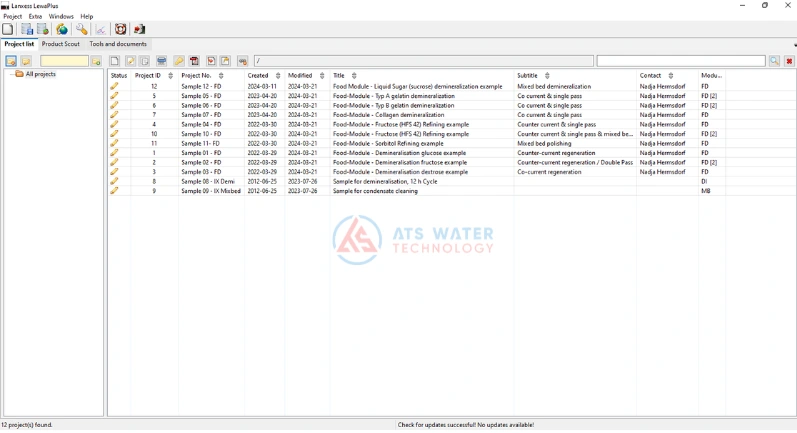797x433 pixels.
Task: Clear search with the red X icon
Action: tap(789, 61)
